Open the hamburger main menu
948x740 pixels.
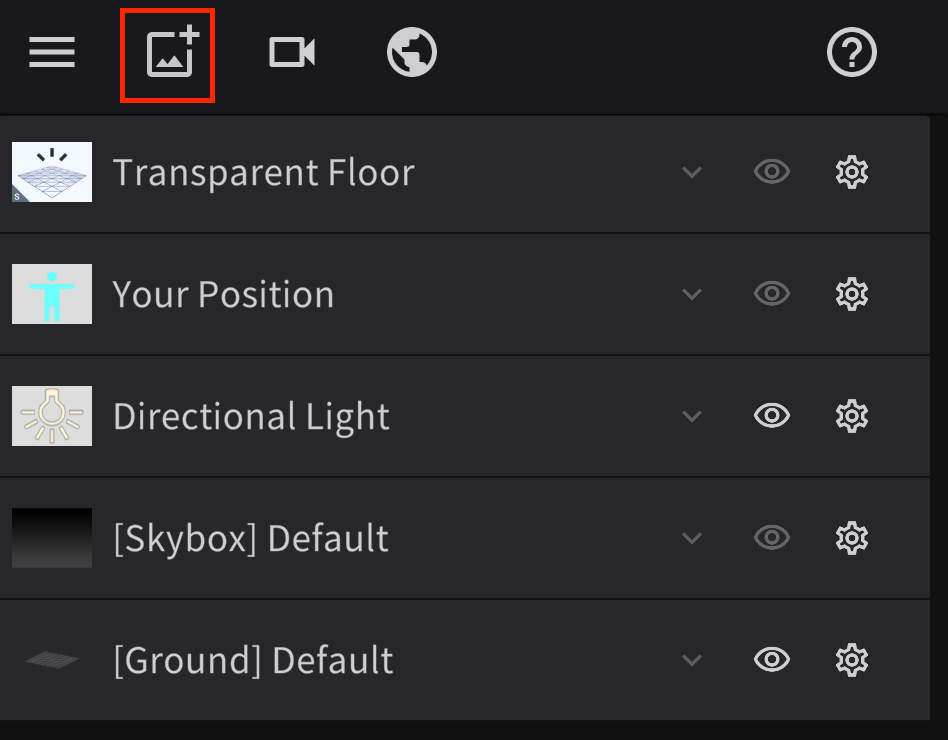[52, 52]
